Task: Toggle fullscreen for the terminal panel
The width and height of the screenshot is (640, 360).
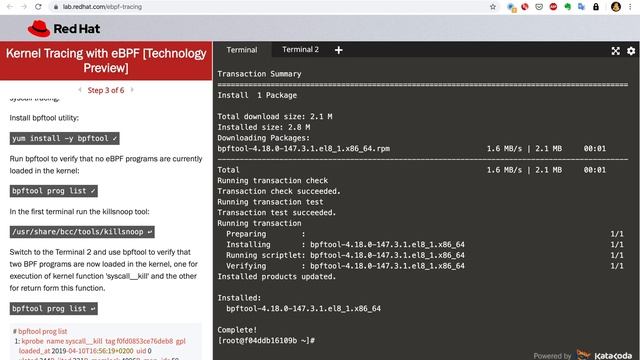Action: coord(616,51)
